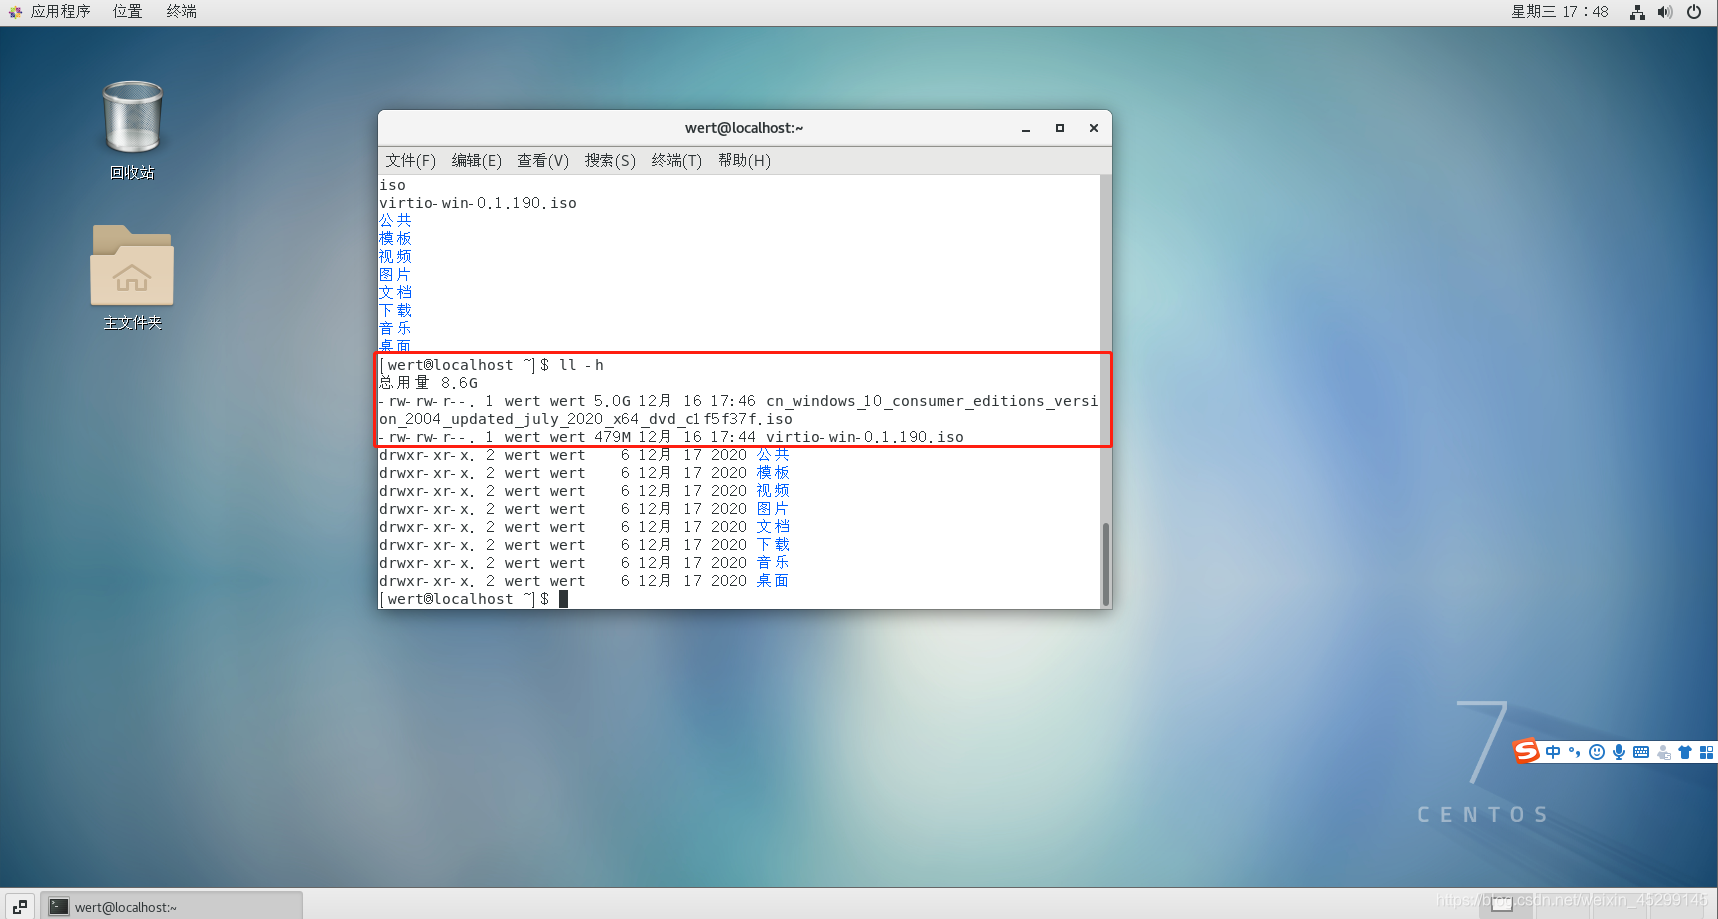Viewport: 1718px width, 919px height.
Task: Click the Sogou user account icon
Action: (x=1664, y=752)
